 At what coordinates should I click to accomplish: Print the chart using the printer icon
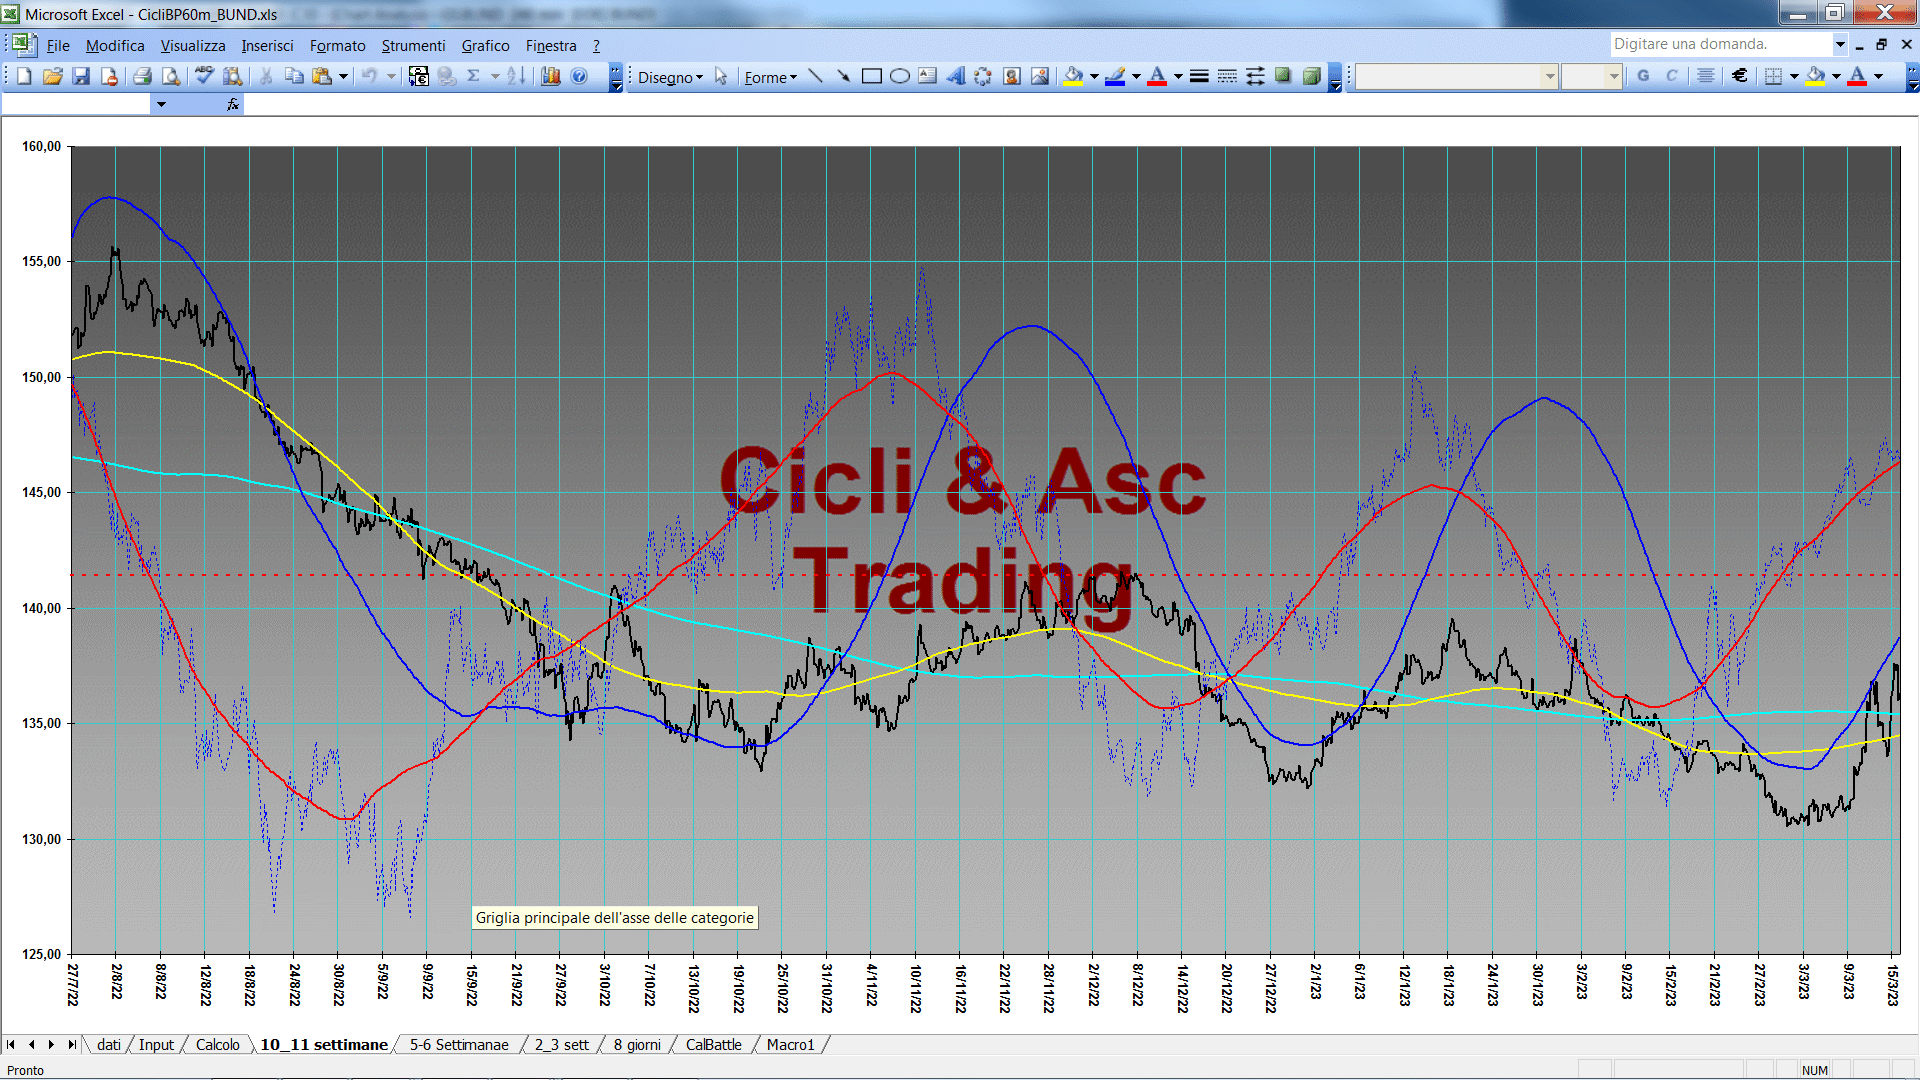[x=142, y=76]
